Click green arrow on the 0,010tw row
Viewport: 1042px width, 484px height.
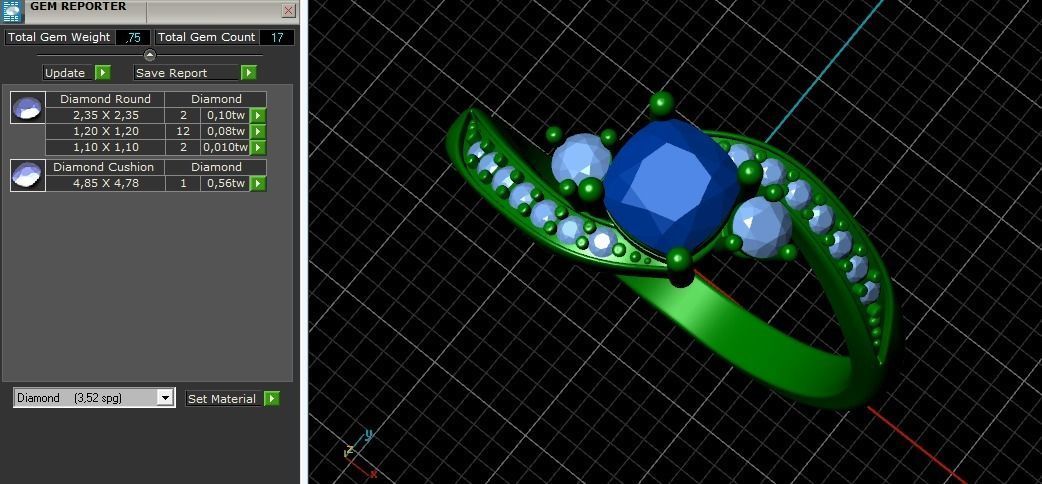[258, 147]
